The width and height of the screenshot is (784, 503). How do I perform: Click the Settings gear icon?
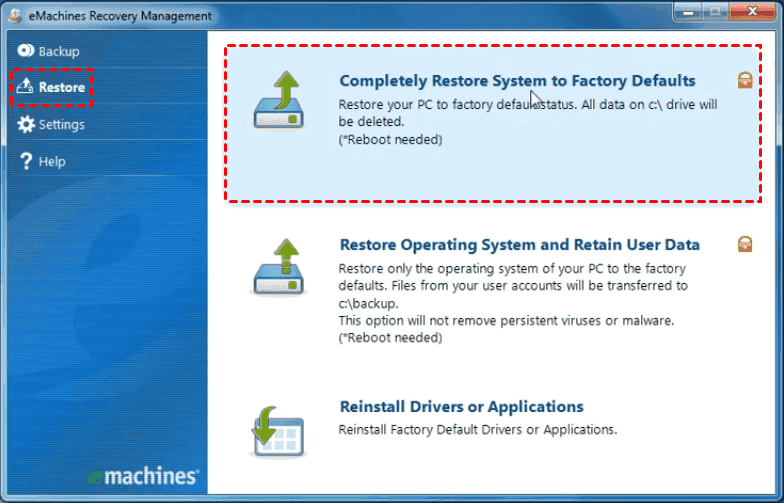[26, 124]
